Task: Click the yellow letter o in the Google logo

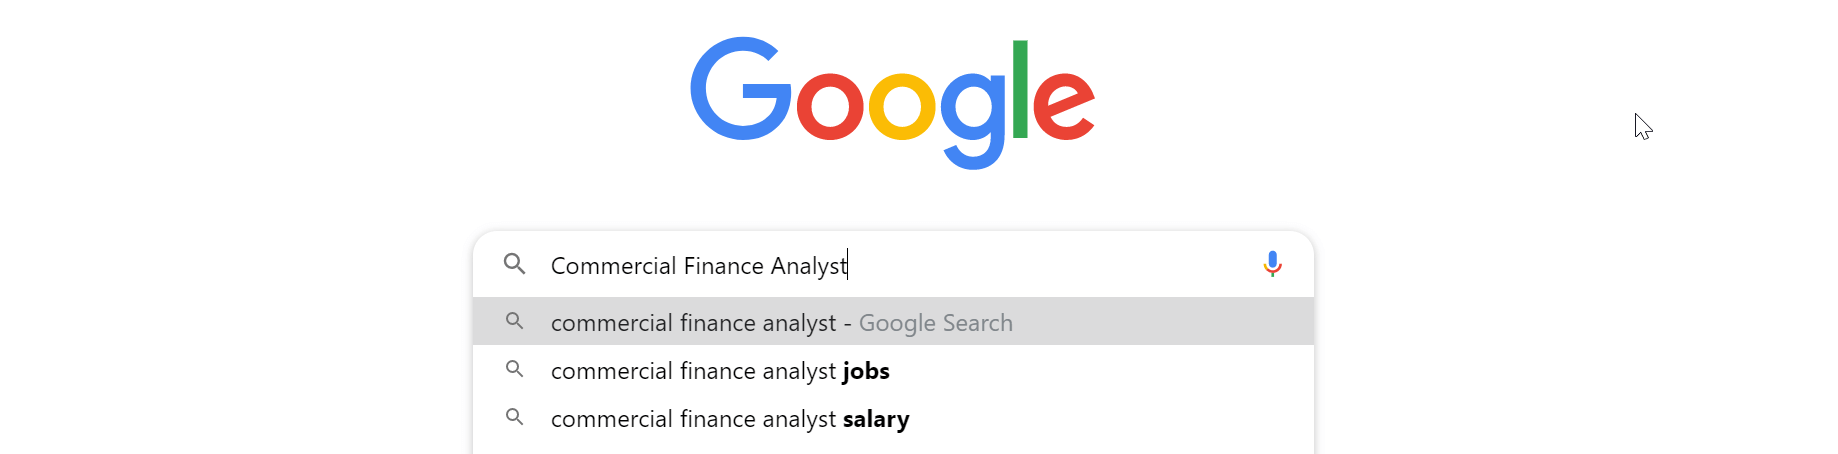Action: (x=902, y=106)
